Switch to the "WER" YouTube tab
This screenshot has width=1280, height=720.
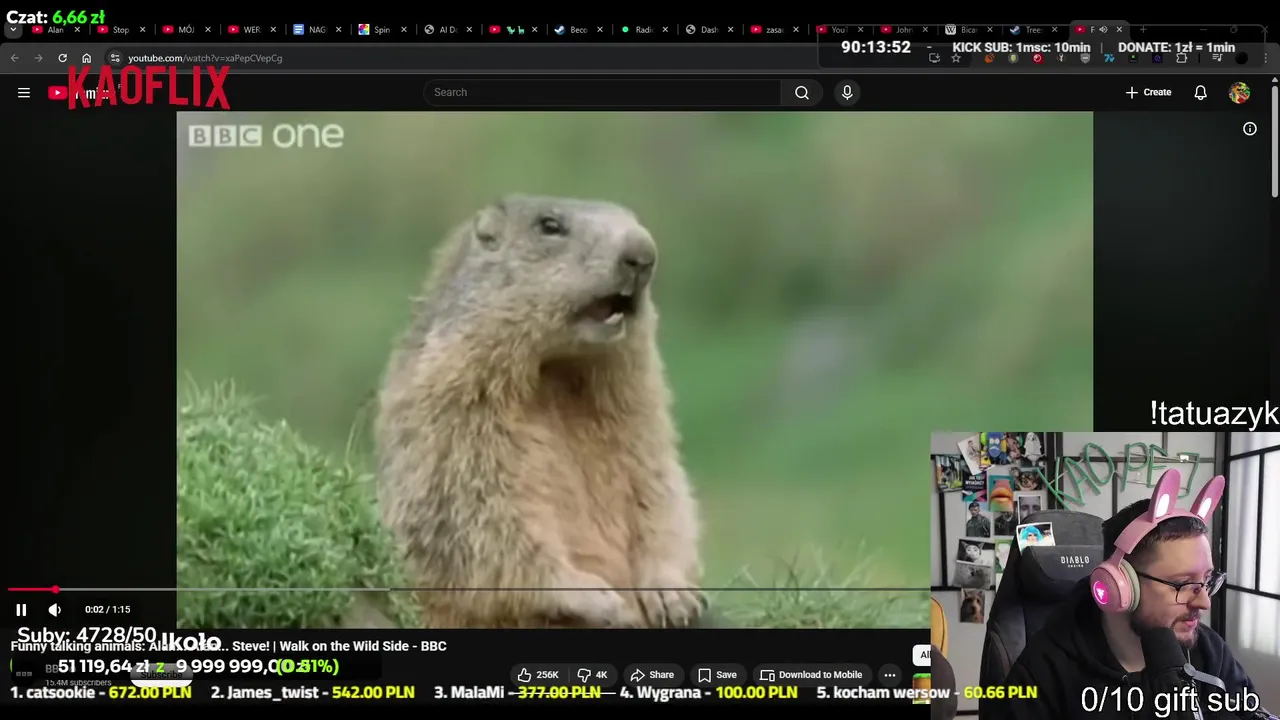(x=251, y=30)
